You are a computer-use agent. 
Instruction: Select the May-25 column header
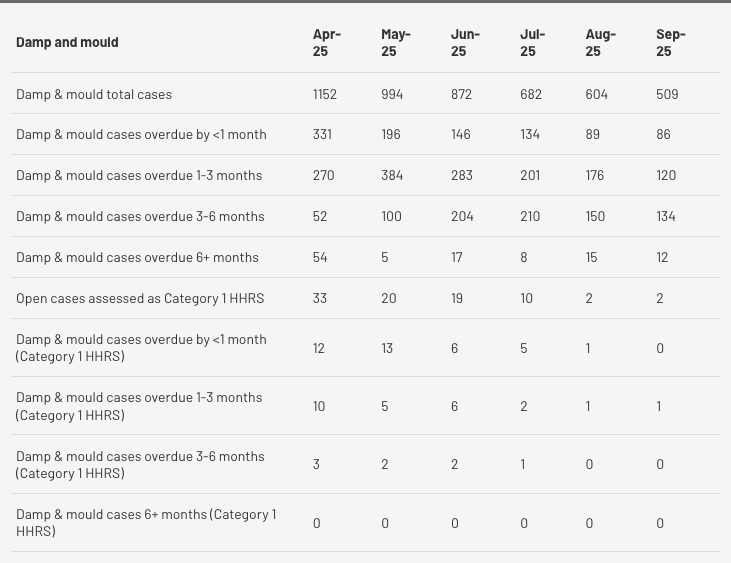(x=395, y=42)
